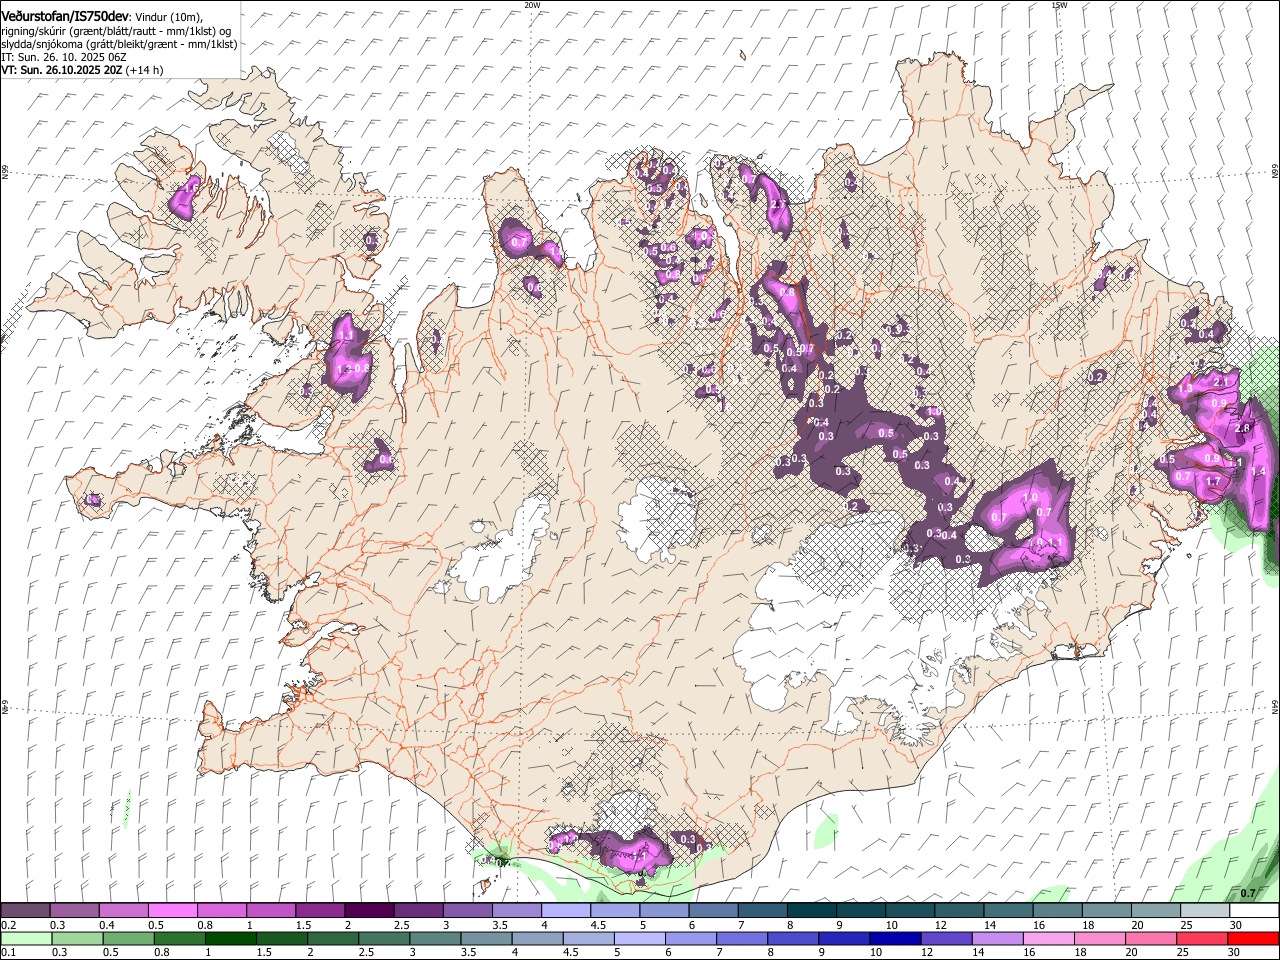Pick lower legend swatch starting at 20
Viewport: 1280px width, 960px height.
pyautogui.click(x=1149, y=938)
